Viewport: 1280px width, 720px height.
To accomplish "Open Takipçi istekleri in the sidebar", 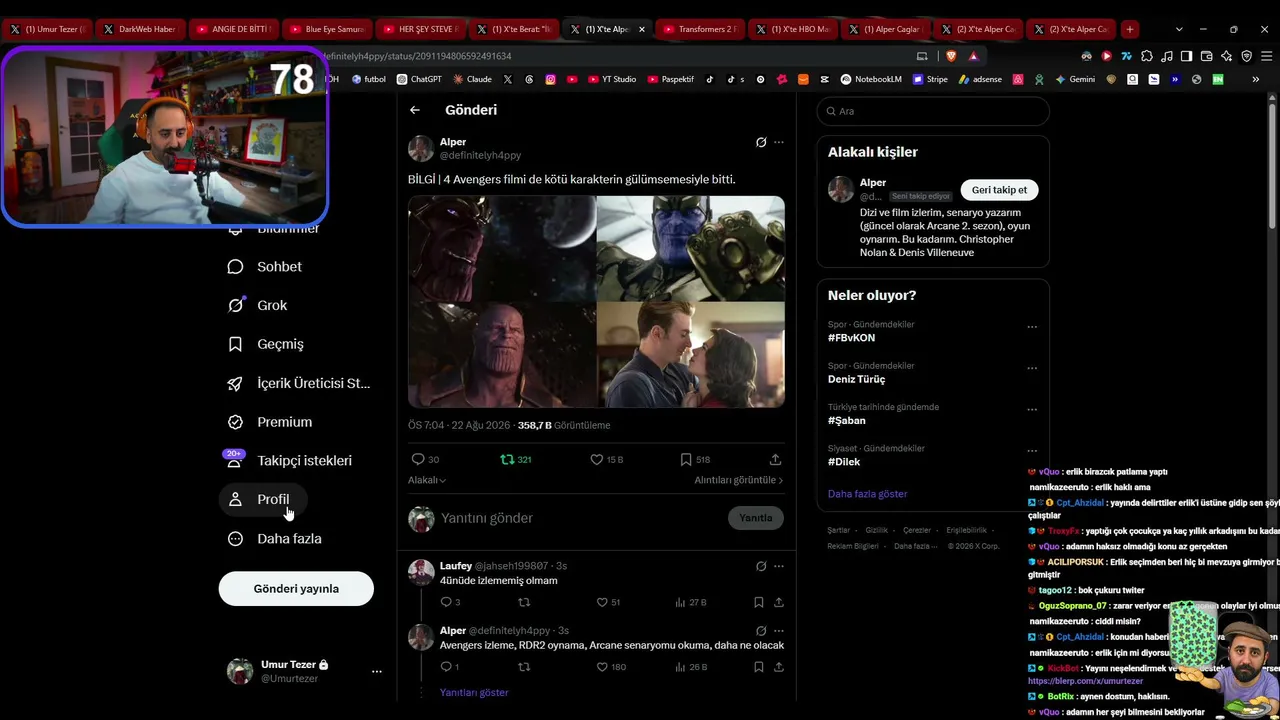I will (290, 461).
